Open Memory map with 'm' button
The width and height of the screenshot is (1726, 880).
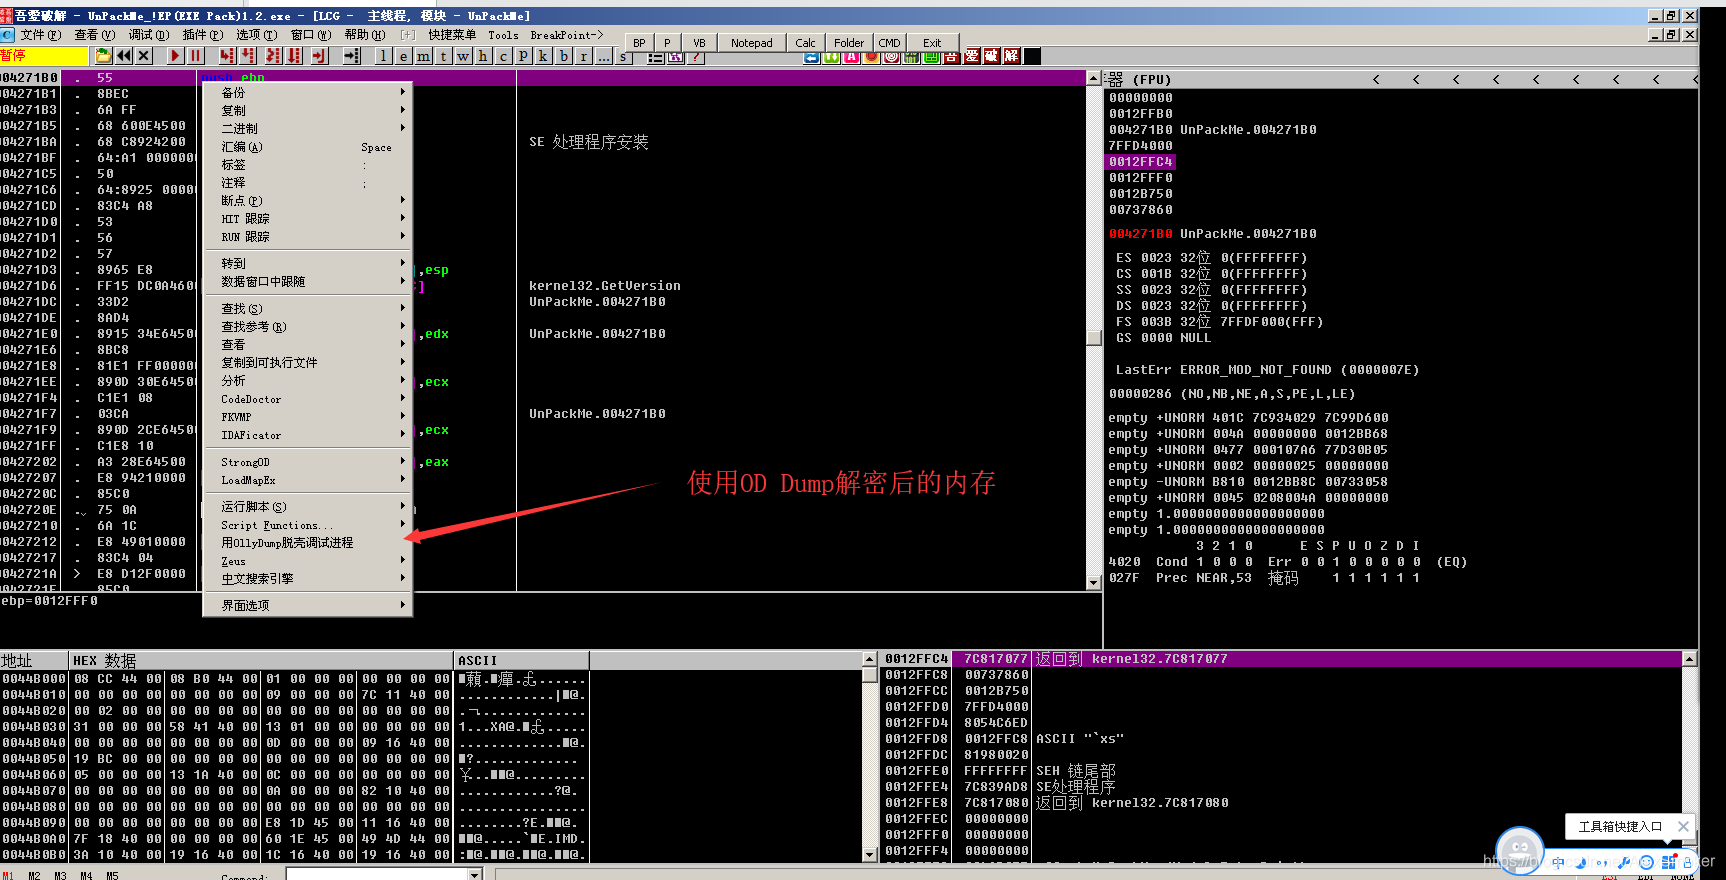pos(423,56)
